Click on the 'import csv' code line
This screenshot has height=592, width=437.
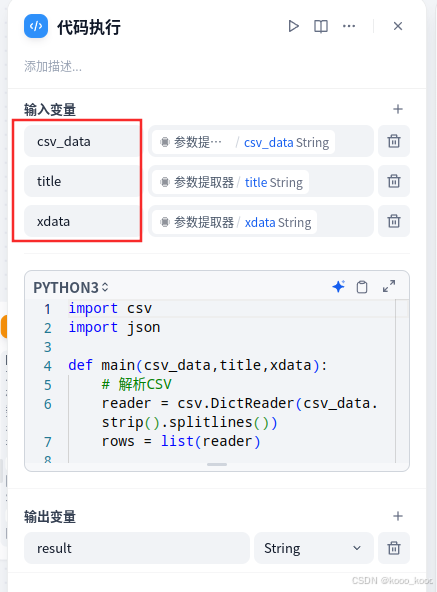pyautogui.click(x=110, y=308)
